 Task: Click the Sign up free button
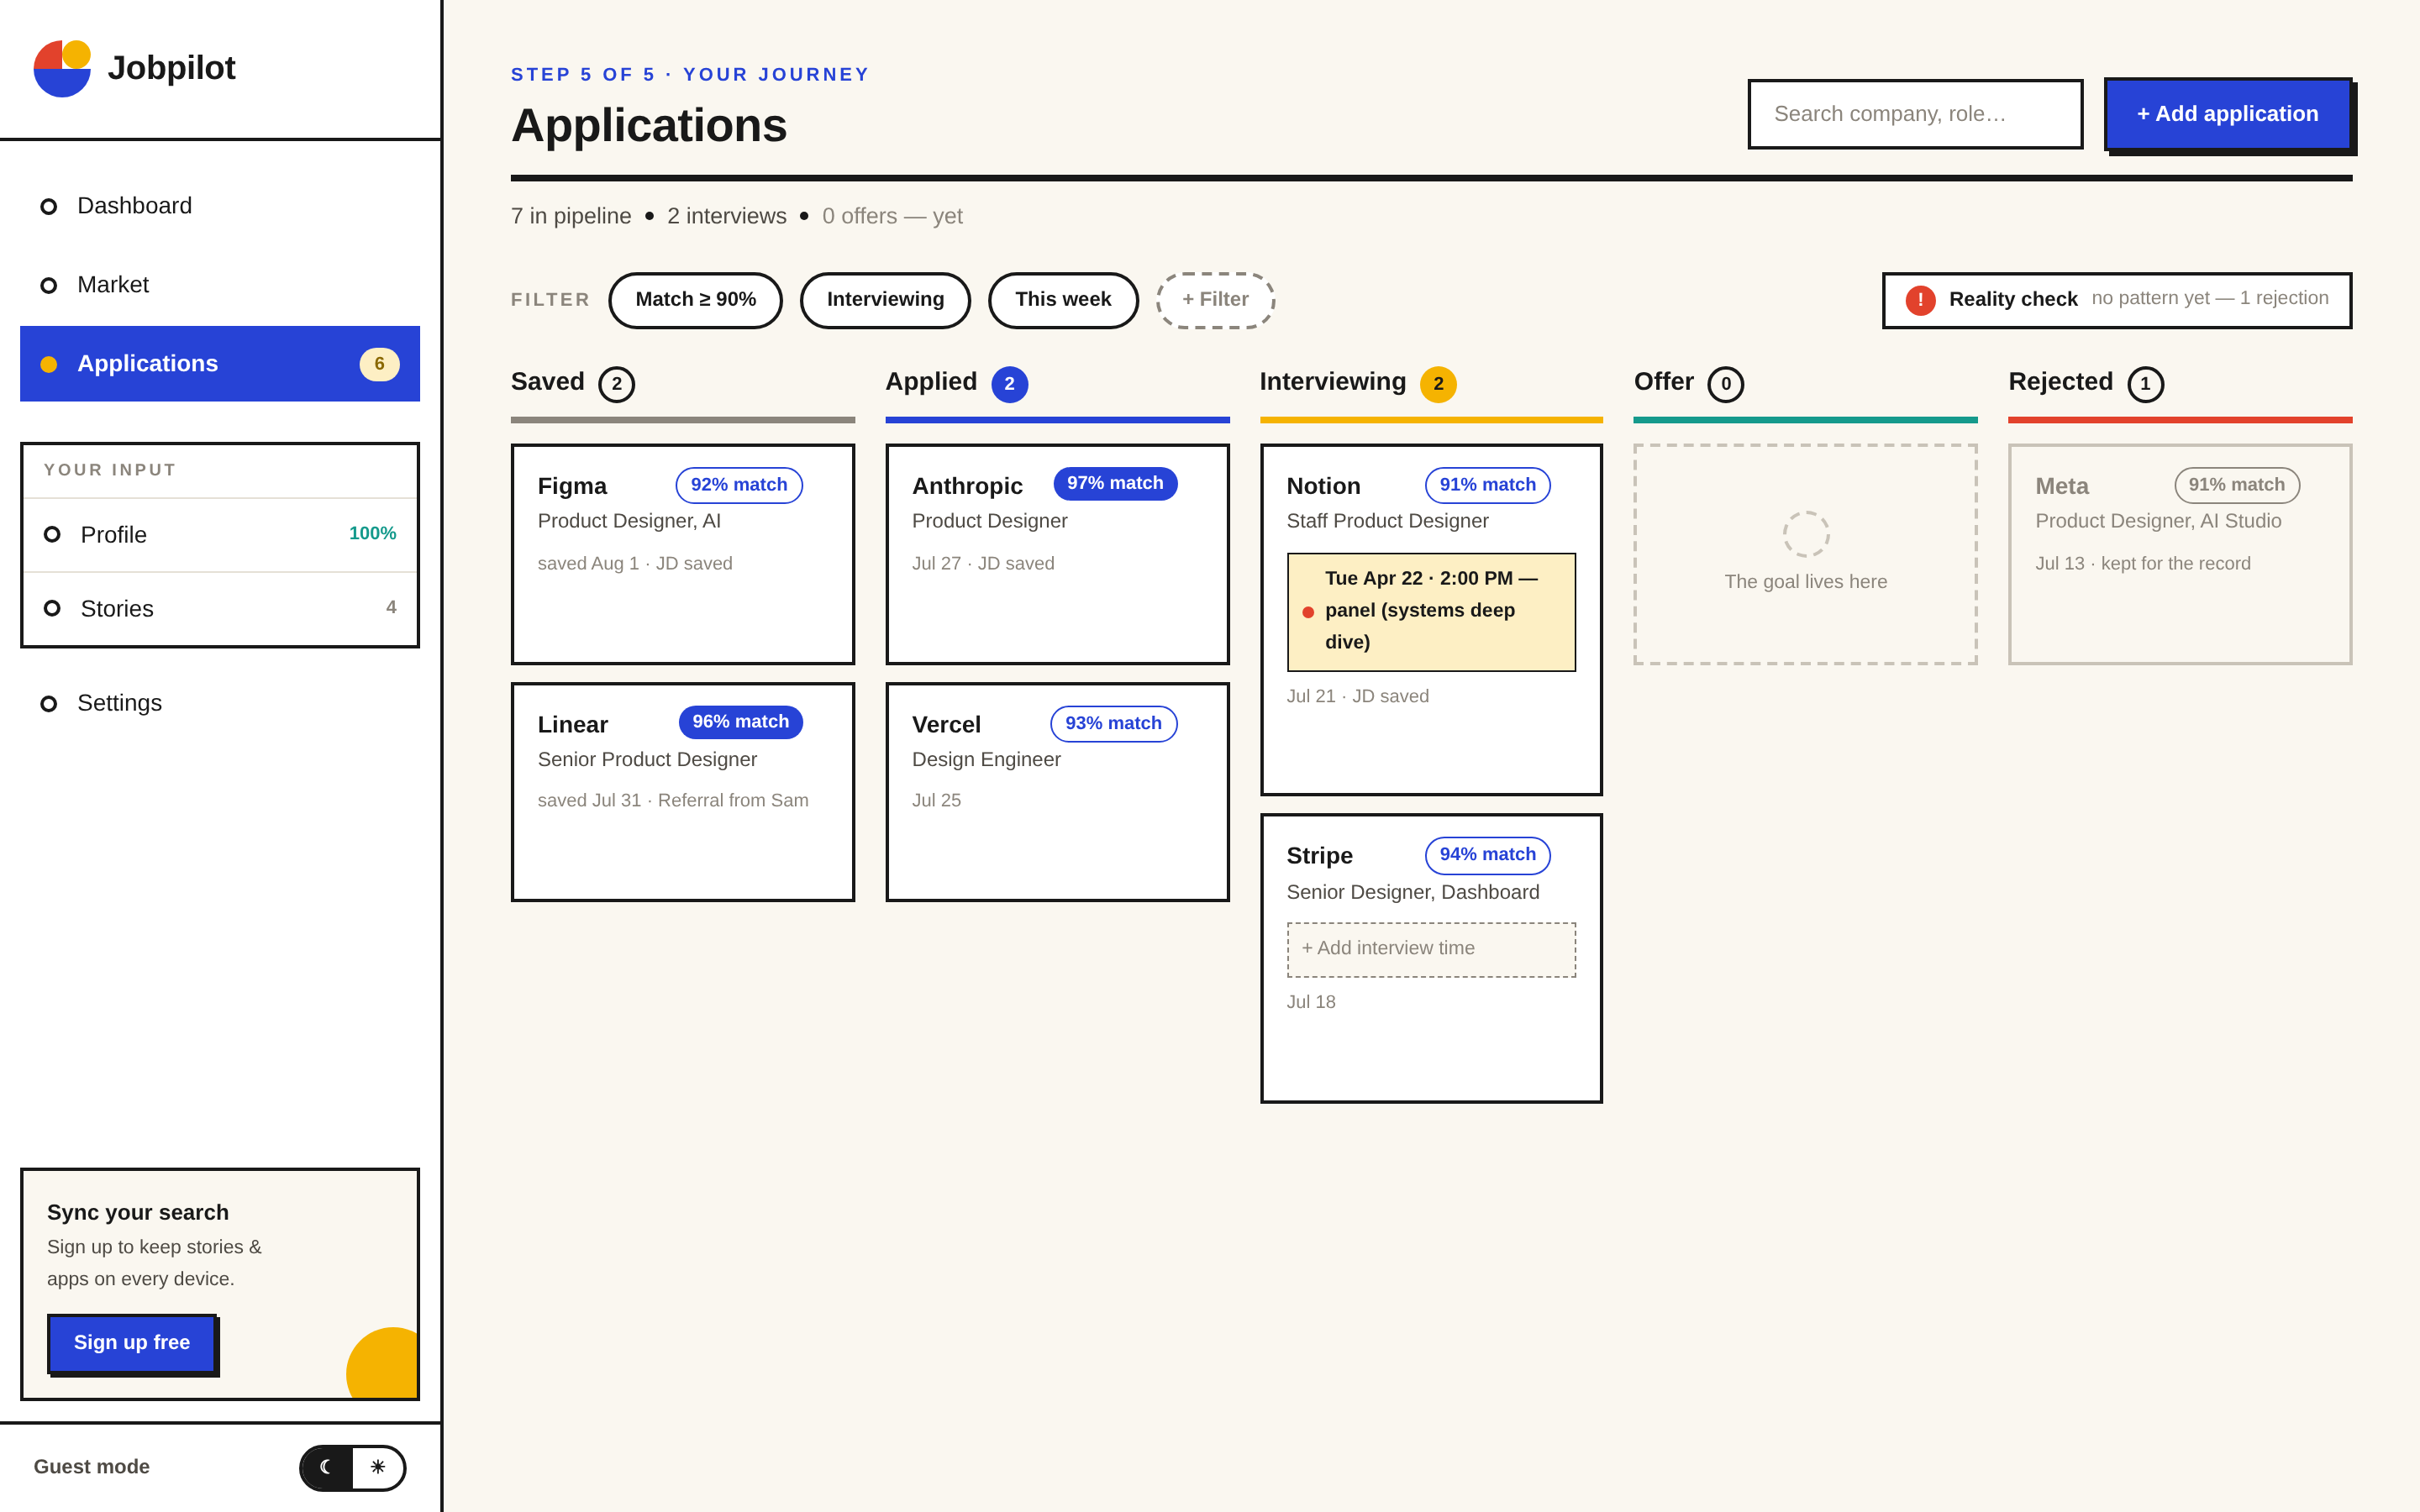click(132, 1343)
